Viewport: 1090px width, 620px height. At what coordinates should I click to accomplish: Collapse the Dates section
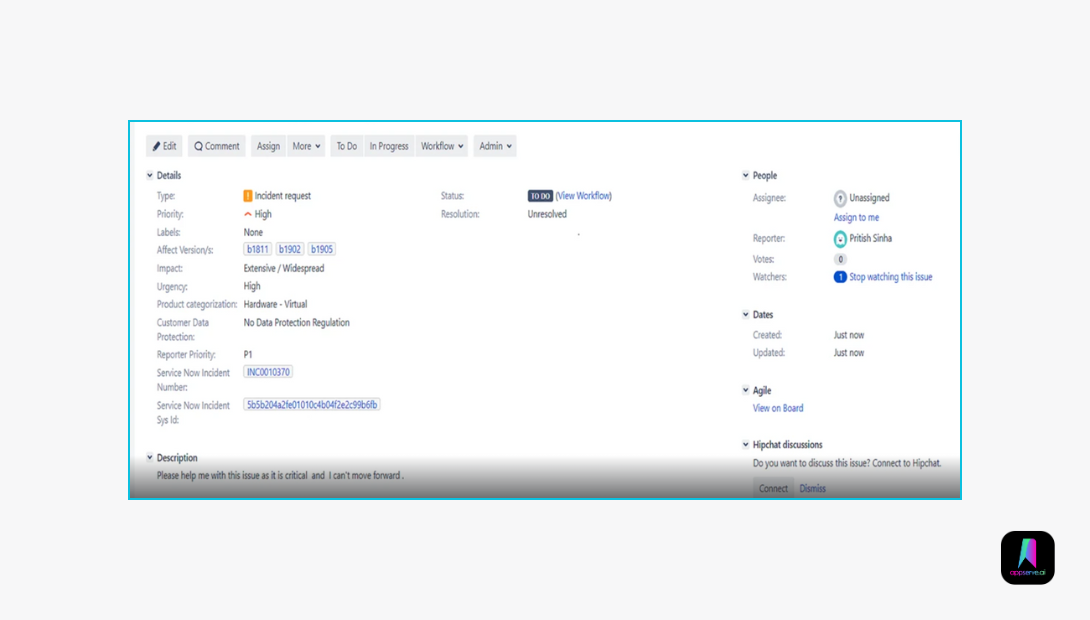click(x=745, y=314)
